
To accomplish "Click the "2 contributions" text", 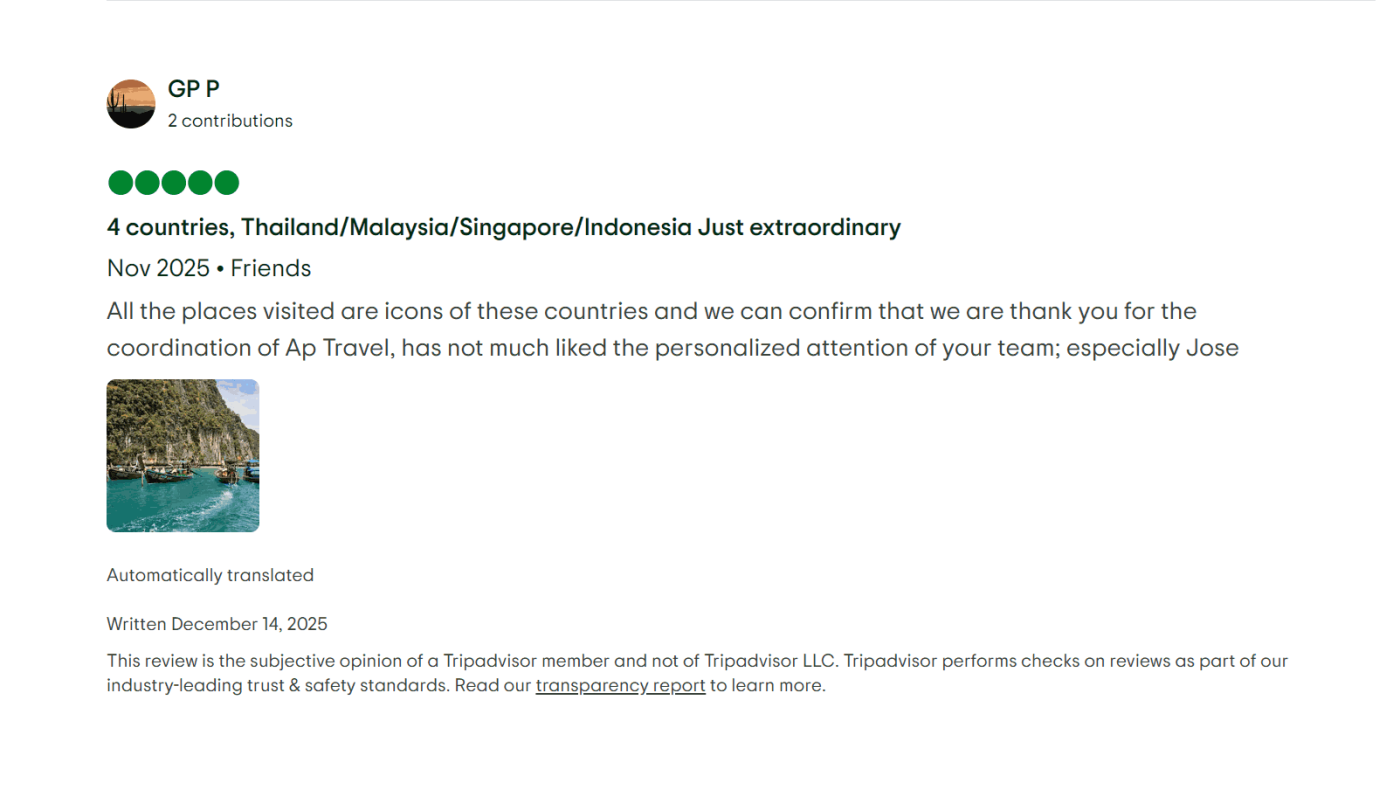I will (x=230, y=121).
